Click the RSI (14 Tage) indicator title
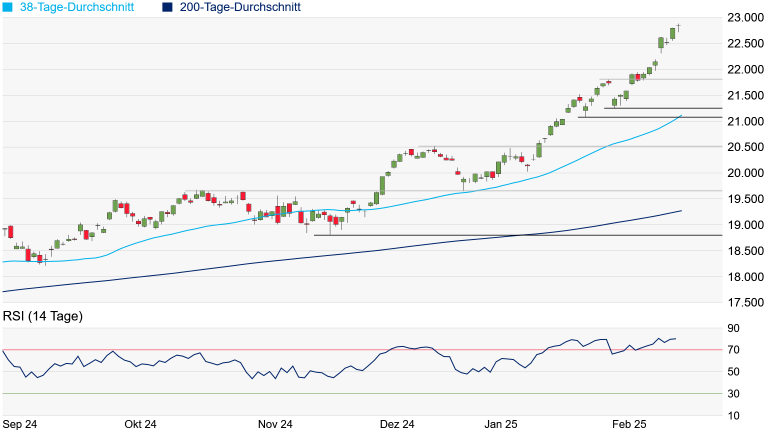This screenshot has width=765, height=430. tap(43, 317)
